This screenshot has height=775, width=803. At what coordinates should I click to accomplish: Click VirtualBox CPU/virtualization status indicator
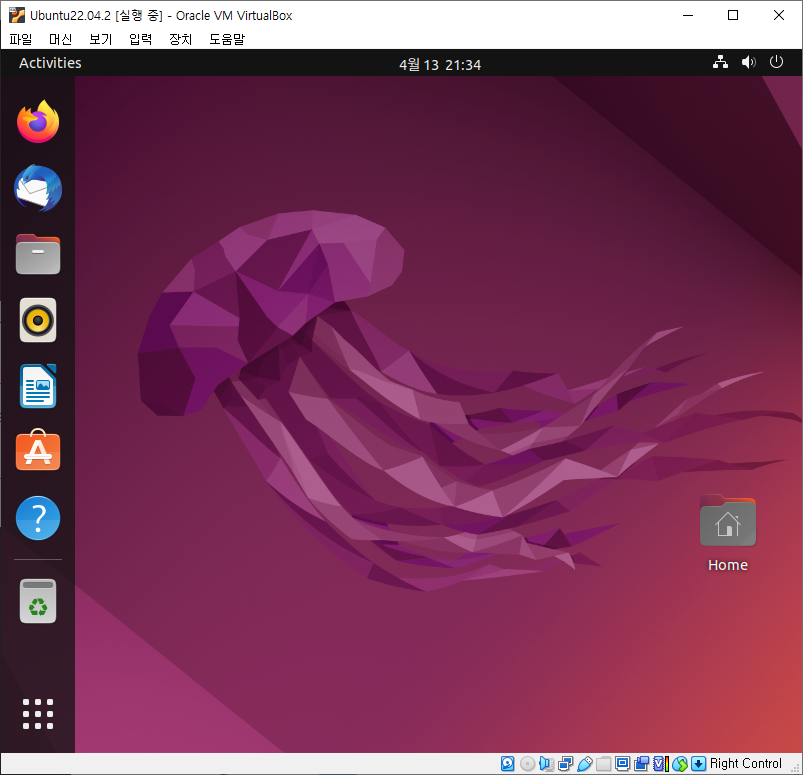[x=661, y=764]
